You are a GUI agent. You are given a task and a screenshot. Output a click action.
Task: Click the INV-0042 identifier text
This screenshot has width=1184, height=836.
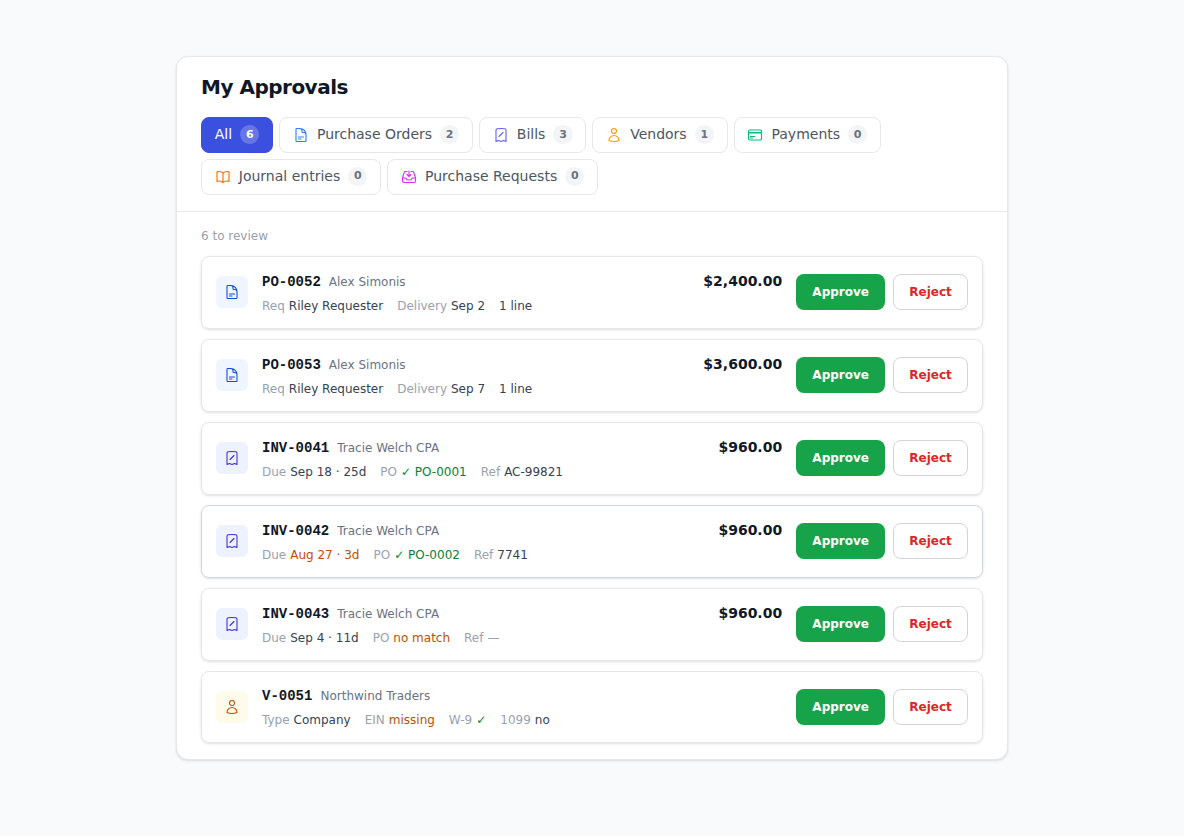(x=295, y=531)
